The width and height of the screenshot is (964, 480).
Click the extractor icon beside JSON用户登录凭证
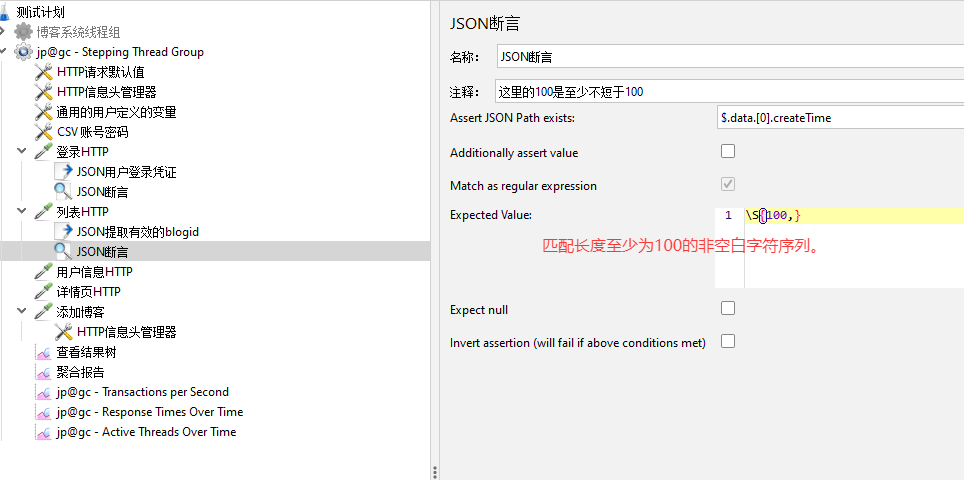(63, 172)
